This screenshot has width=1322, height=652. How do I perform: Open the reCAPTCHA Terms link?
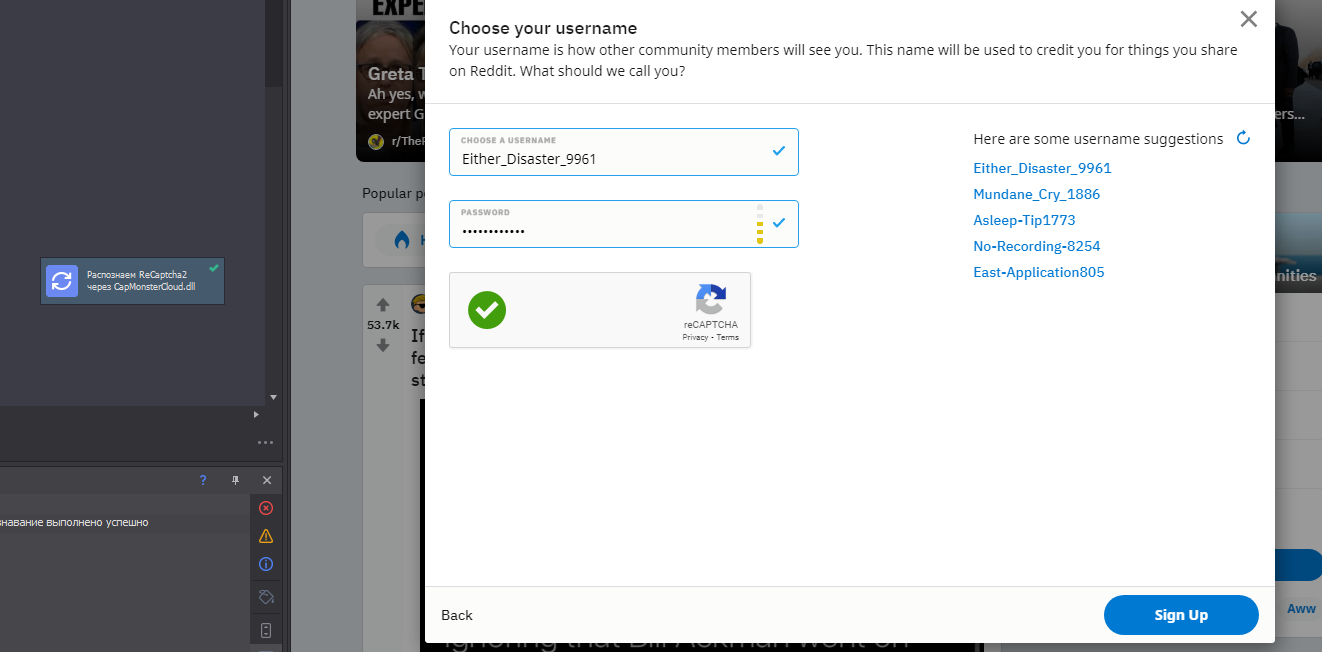click(728, 337)
